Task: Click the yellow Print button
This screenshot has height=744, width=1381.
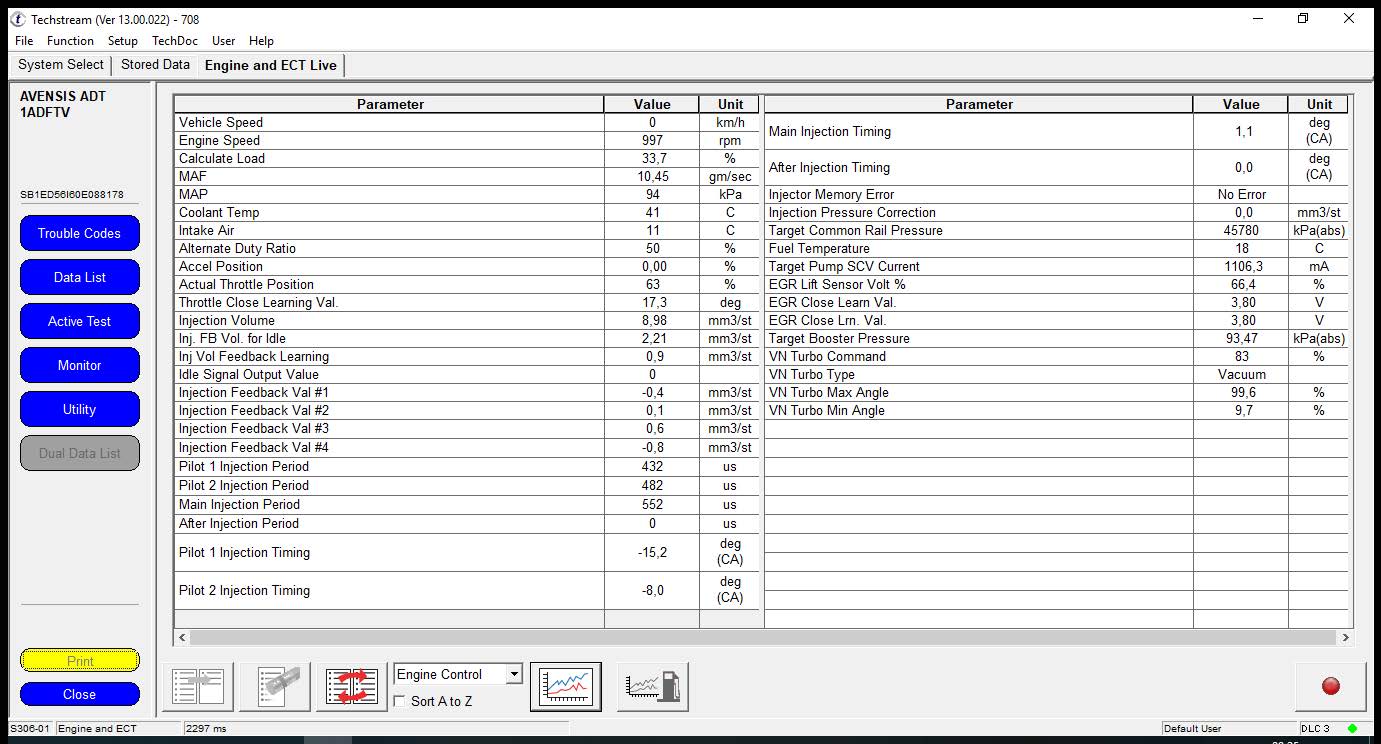Action: (79, 660)
